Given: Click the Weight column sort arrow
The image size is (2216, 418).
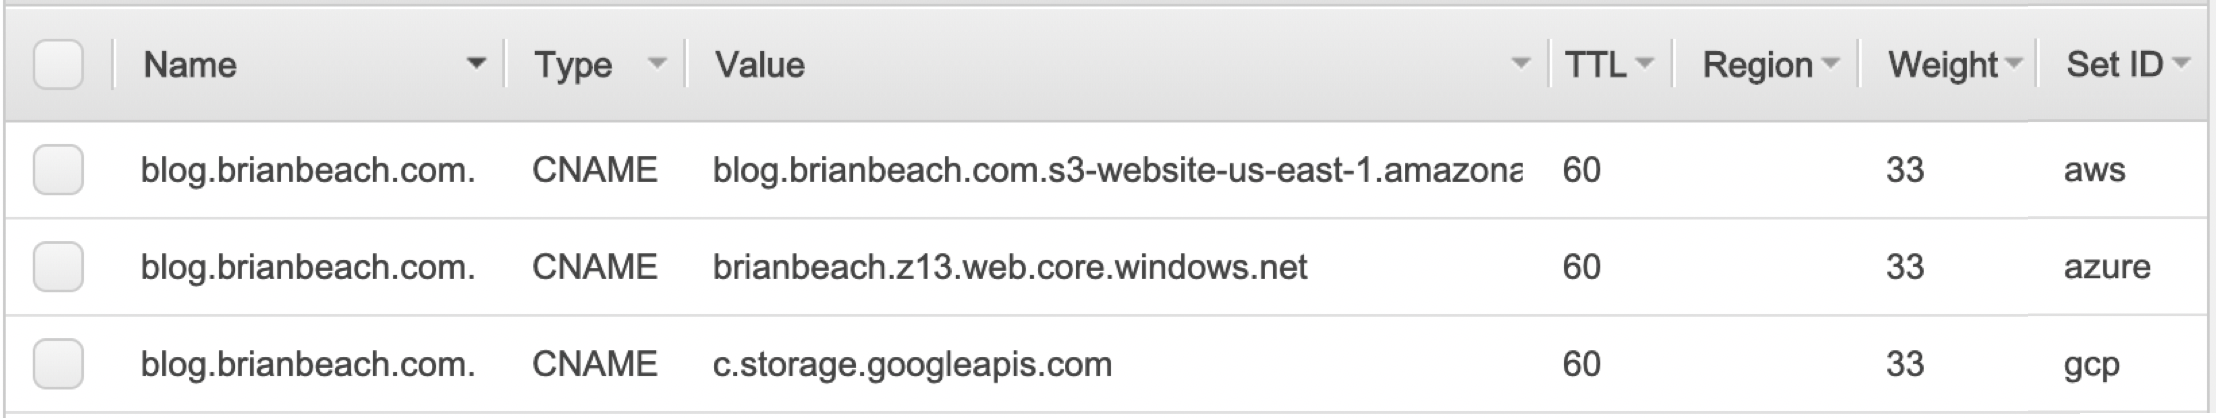Looking at the screenshot, I should pos(2012,65).
